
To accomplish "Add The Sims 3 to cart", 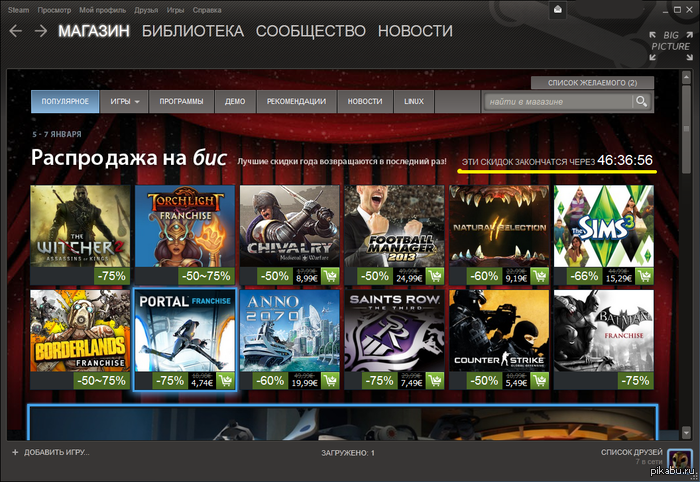I will 644,276.
